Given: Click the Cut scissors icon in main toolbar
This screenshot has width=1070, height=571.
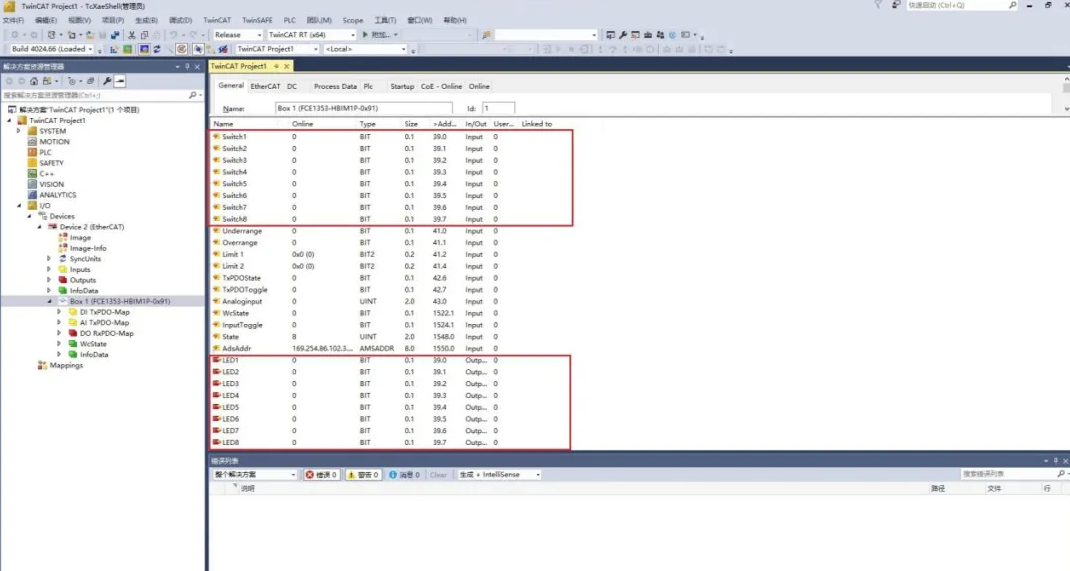Looking at the screenshot, I should coord(131,35).
